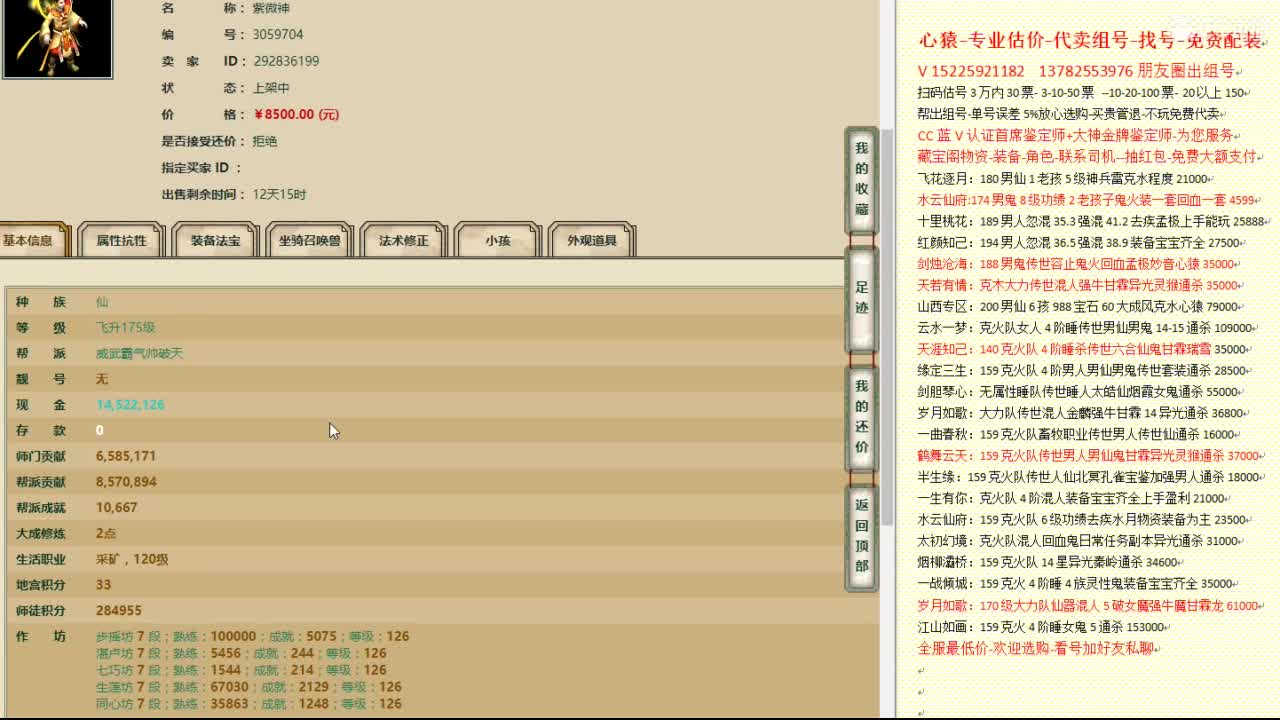Open the 装备法宝 tab

215,240
